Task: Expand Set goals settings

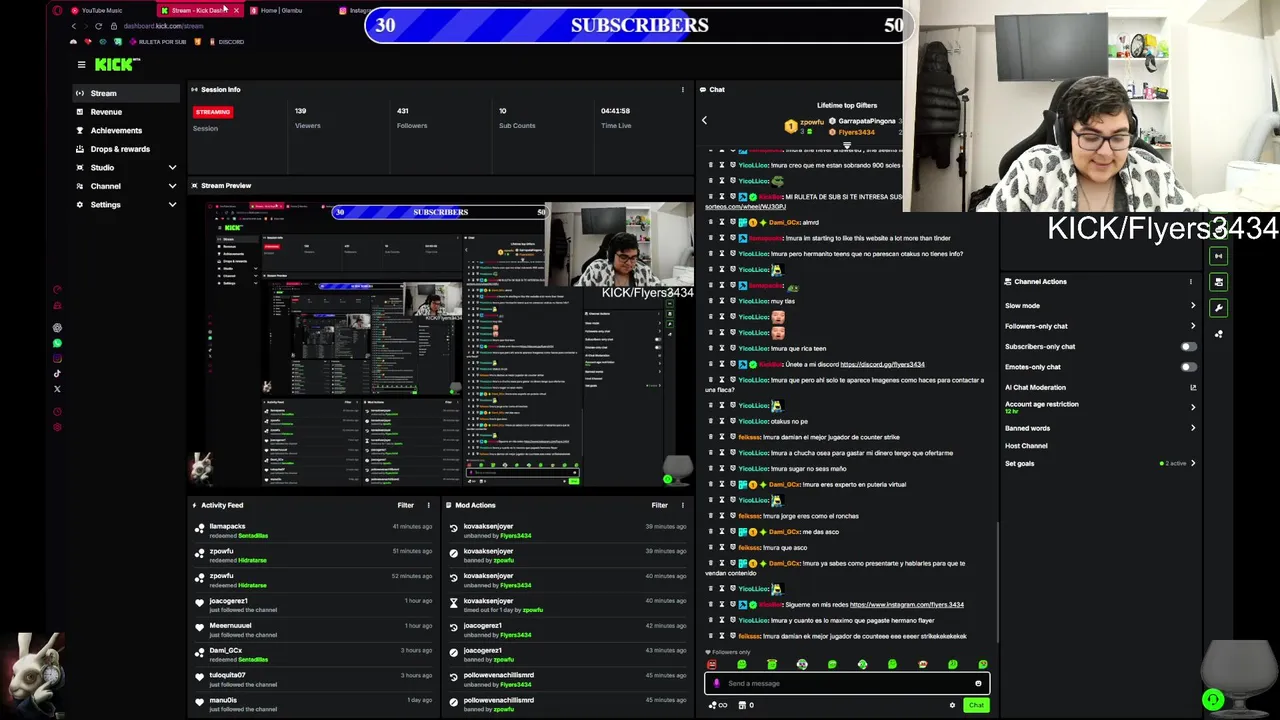Action: click(1193, 463)
